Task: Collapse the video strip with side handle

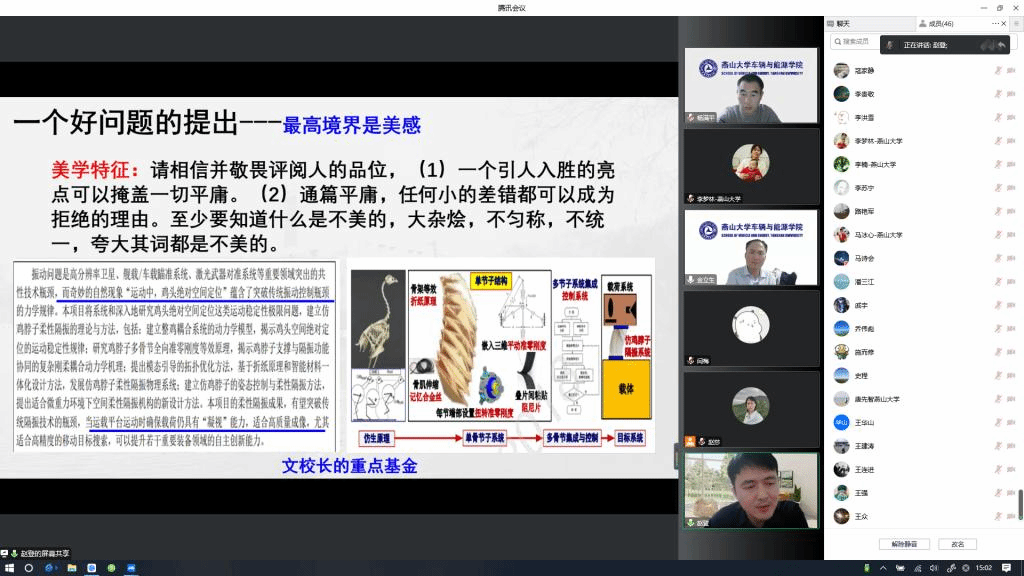Action: 679,457
